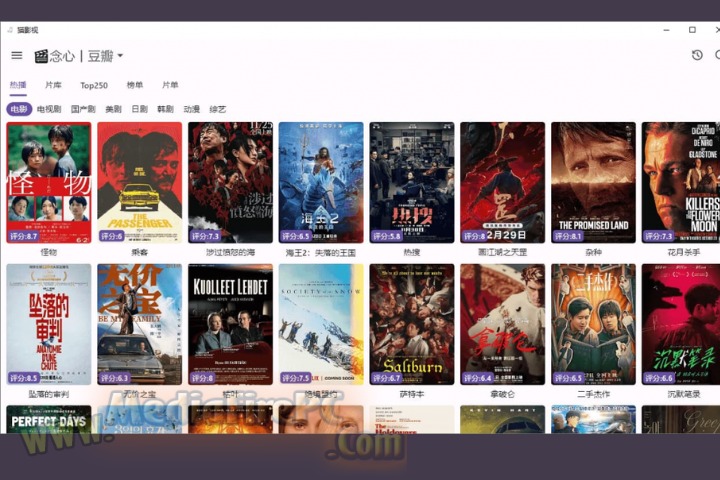Open the 热搜 movie poster
The image size is (720, 480).
click(x=412, y=182)
